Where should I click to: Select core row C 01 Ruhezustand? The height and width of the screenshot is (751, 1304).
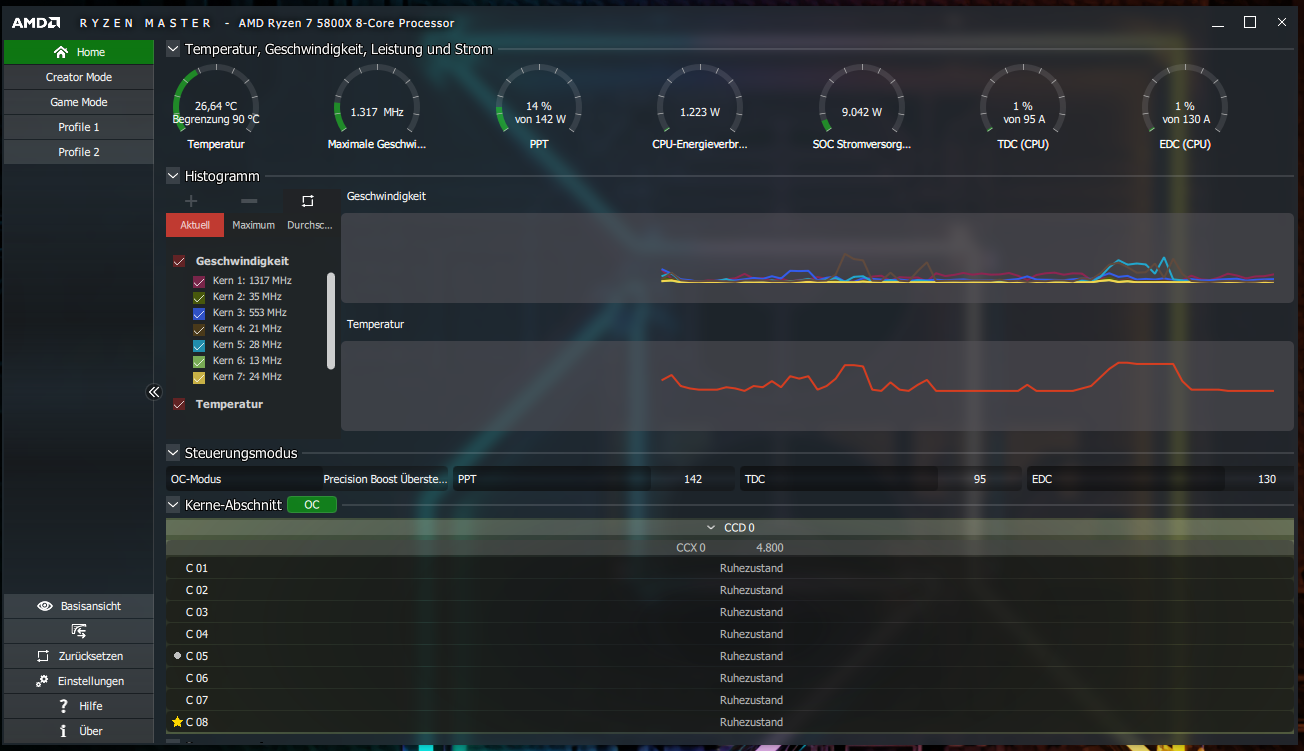730,568
